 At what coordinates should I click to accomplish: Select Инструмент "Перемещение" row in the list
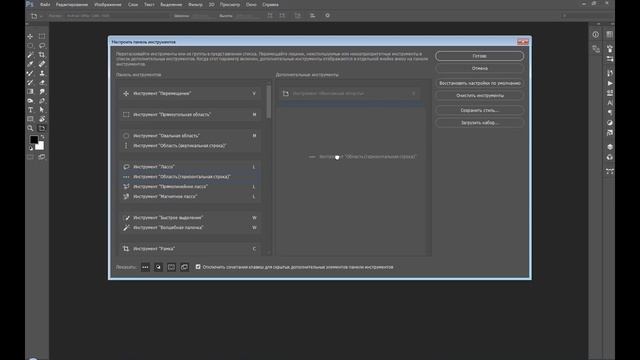(x=190, y=93)
